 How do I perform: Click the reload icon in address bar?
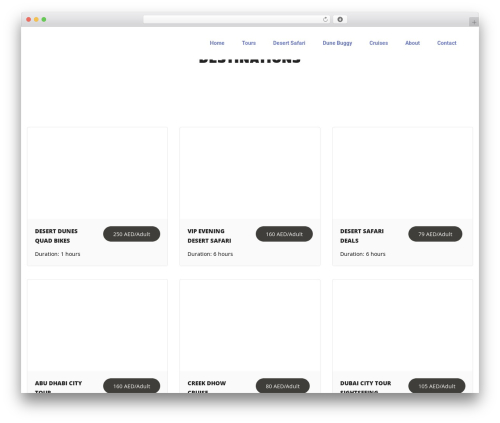coord(325,20)
